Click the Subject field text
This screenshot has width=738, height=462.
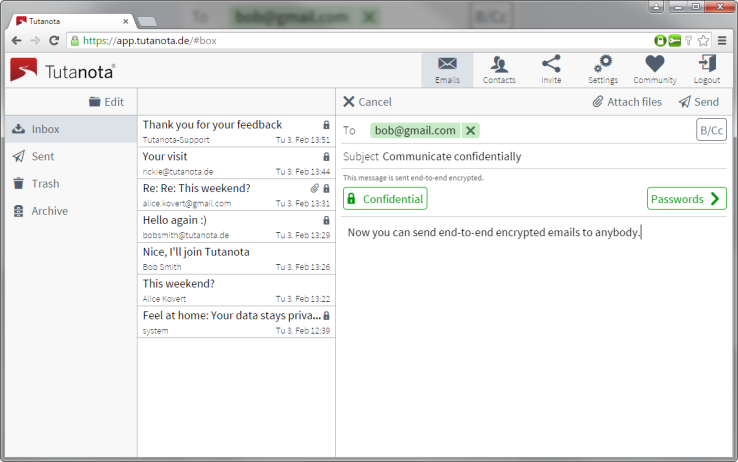451,157
